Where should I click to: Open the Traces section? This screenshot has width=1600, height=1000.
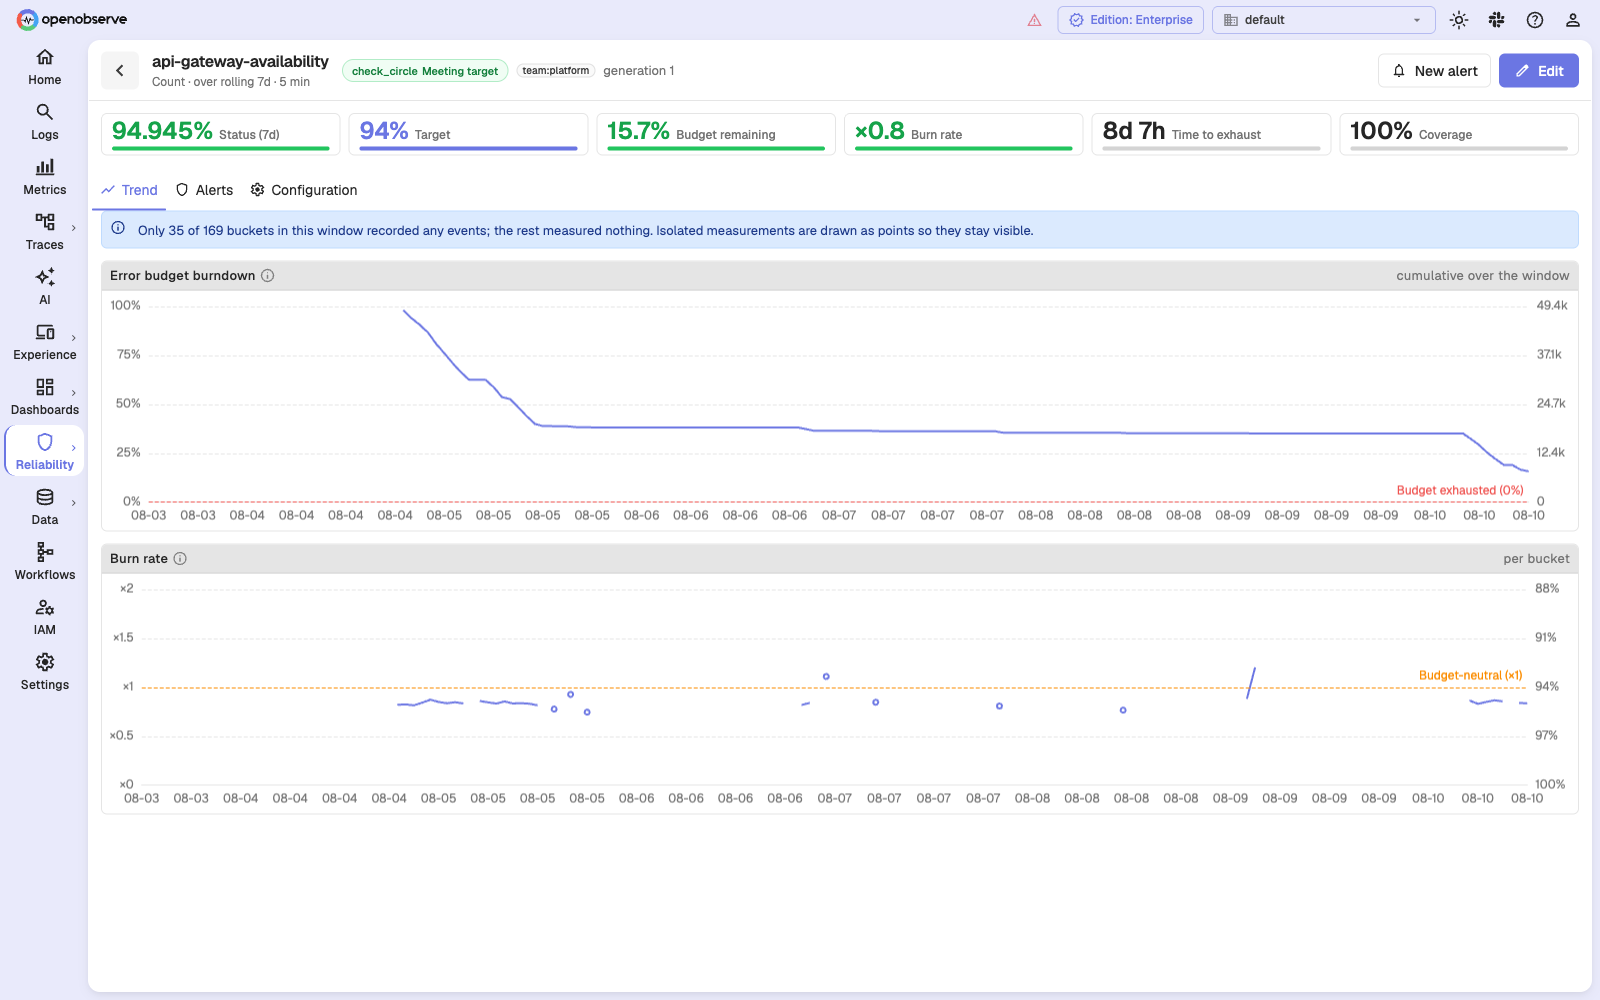coord(44,232)
